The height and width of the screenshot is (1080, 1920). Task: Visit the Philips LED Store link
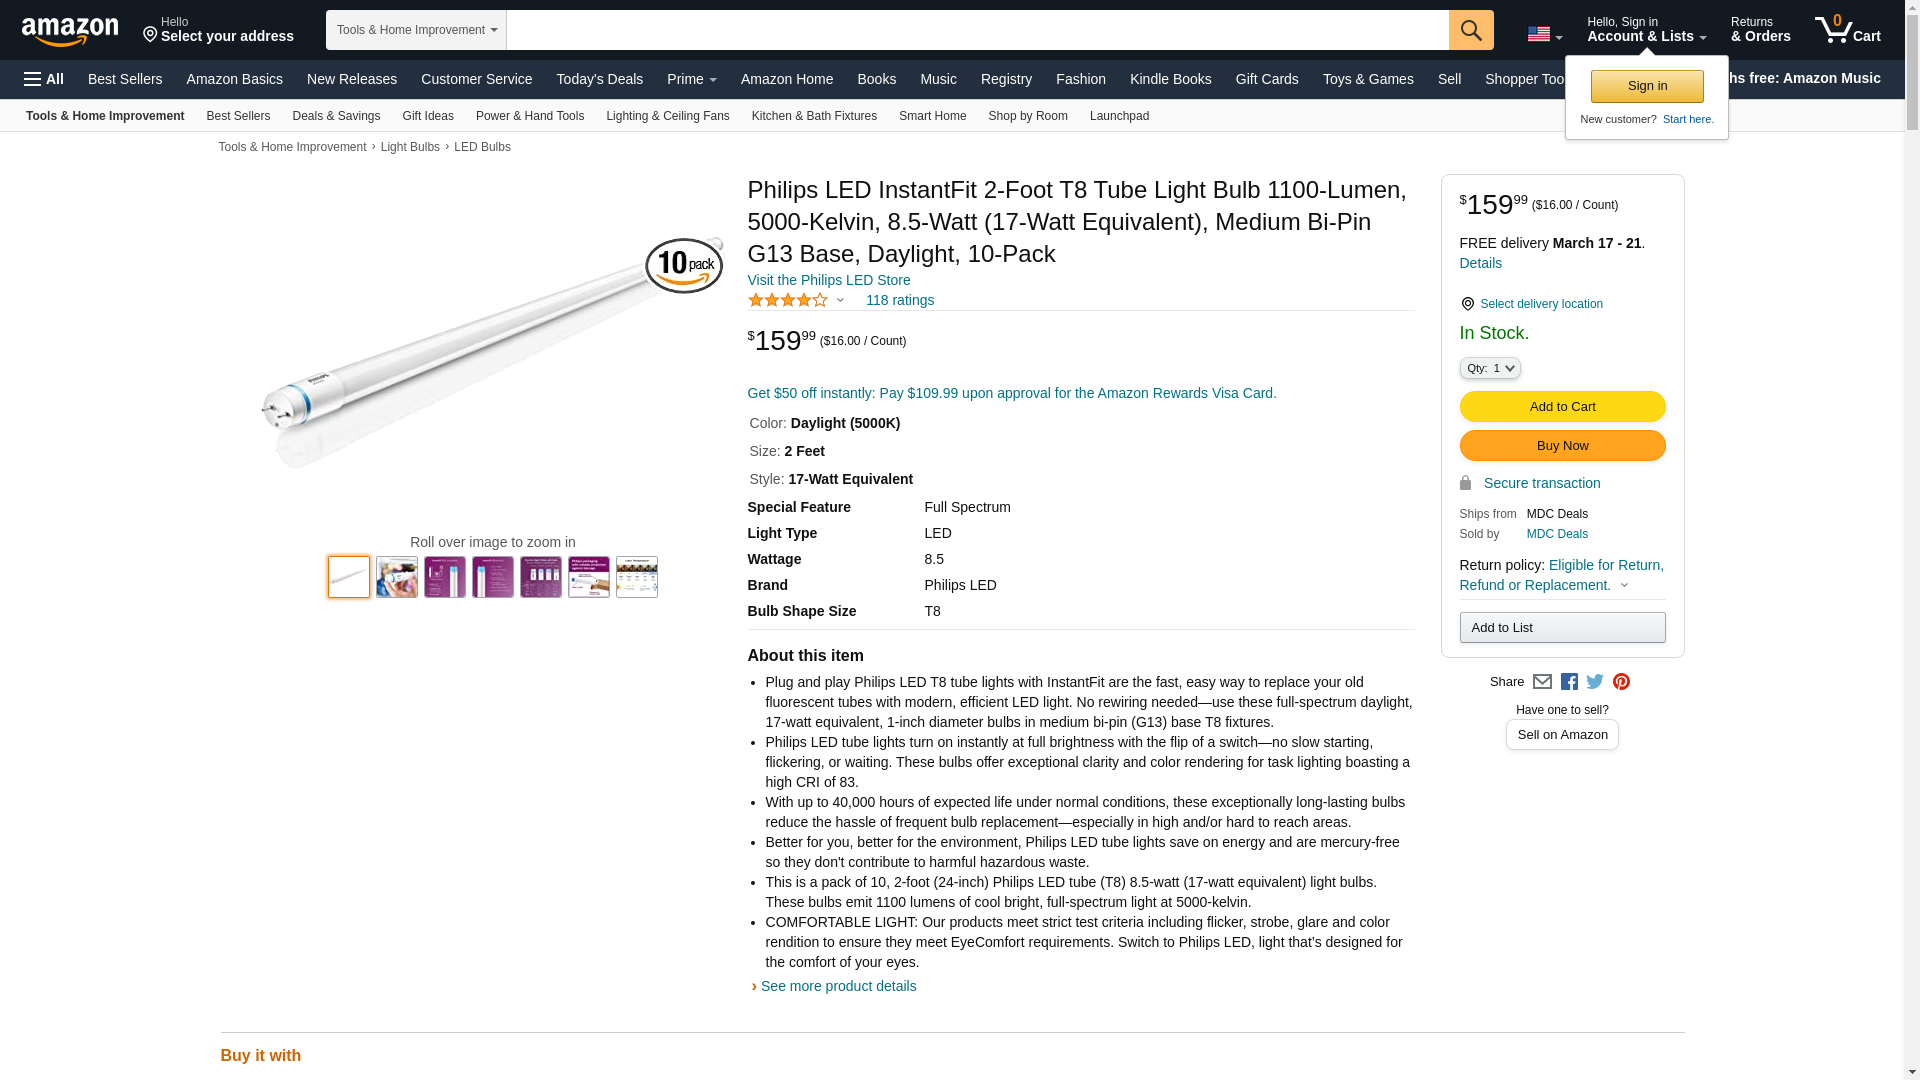[x=828, y=280]
